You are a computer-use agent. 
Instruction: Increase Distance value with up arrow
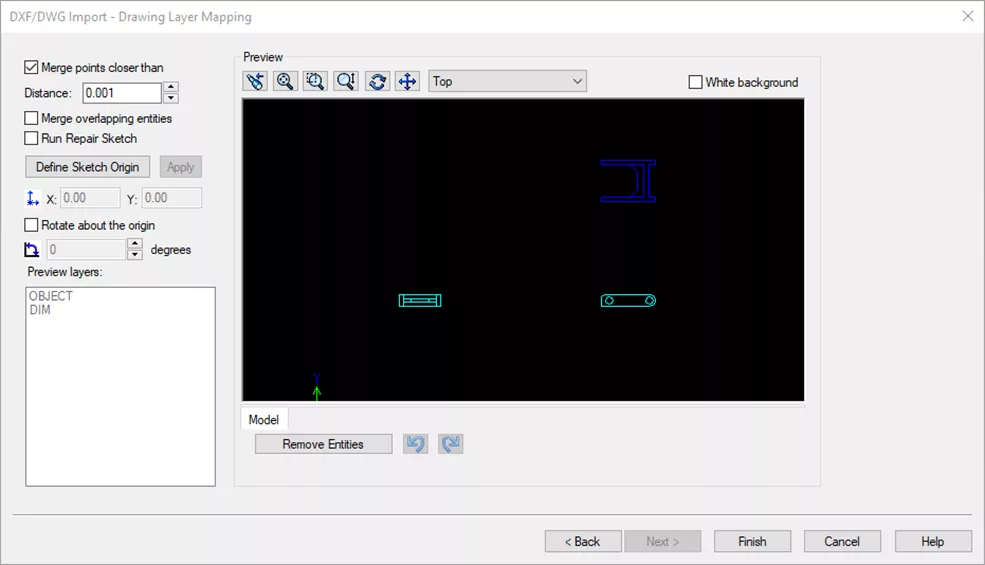171,87
